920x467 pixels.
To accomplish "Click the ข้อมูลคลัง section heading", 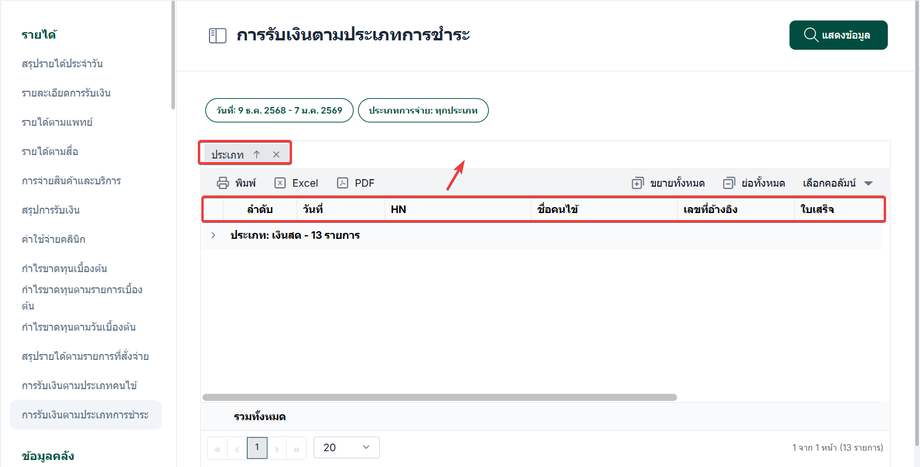I will tap(48, 456).
